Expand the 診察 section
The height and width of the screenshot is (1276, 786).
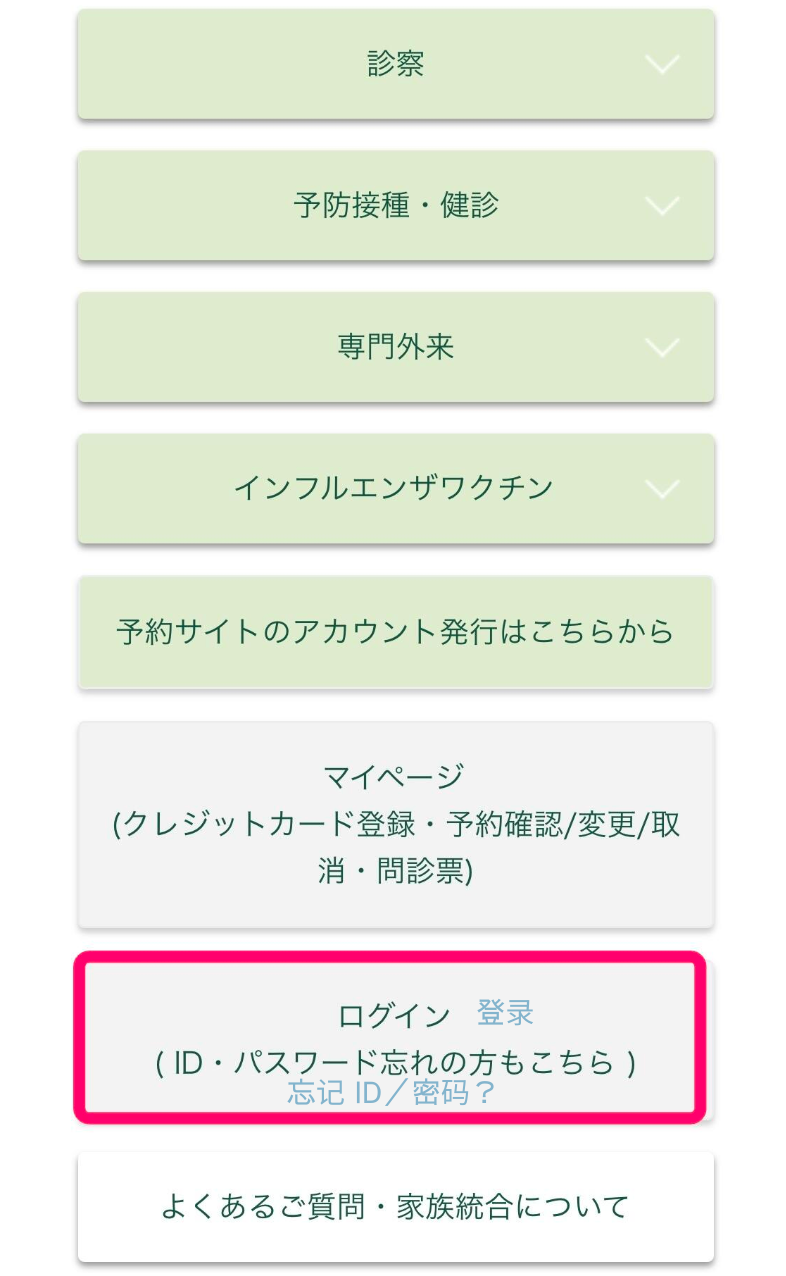(x=396, y=65)
